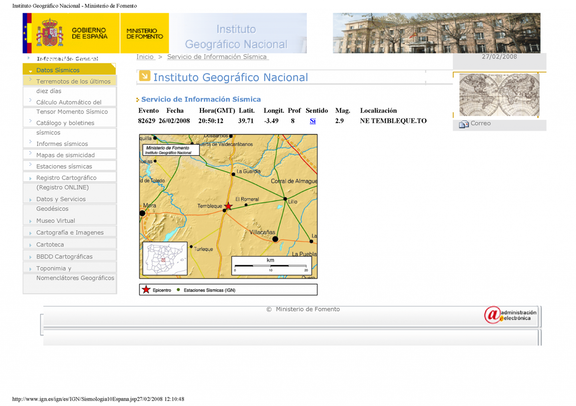Viewport: 576px width, 406px height.
Task: Open Catálogo y boletines sísmicos
Action: [65, 127]
